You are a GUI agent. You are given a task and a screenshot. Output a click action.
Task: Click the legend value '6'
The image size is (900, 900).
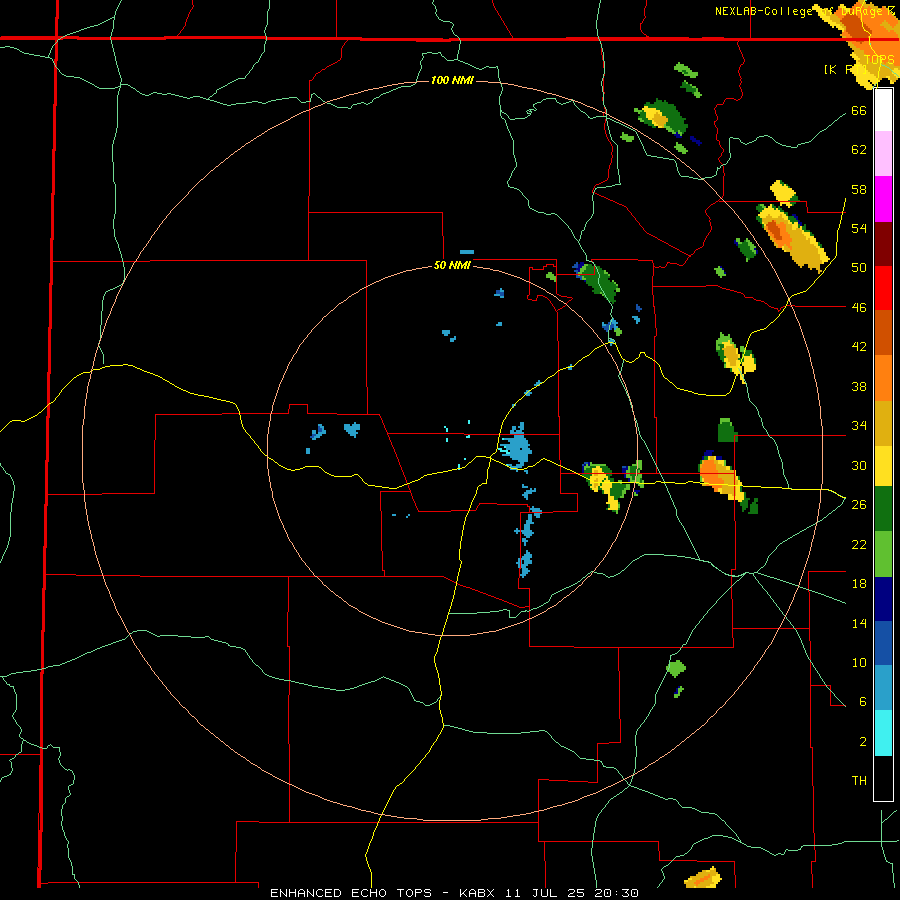[863, 701]
